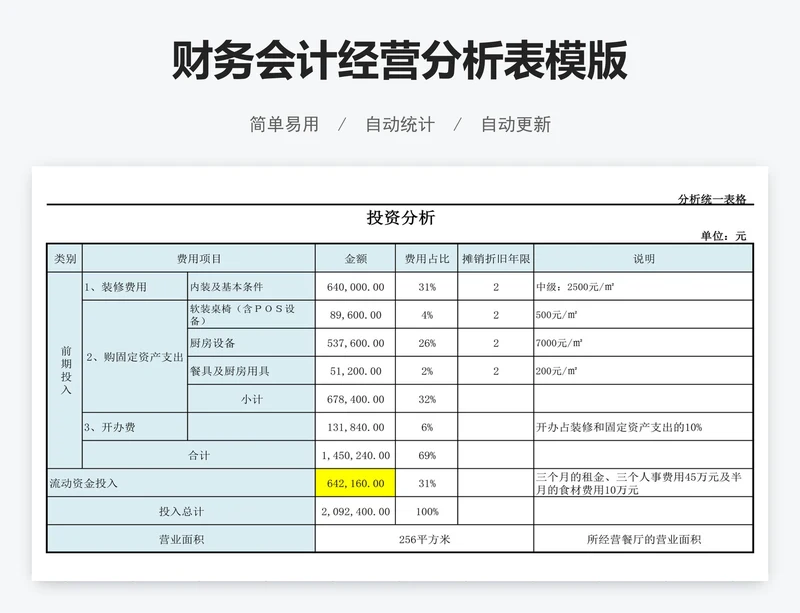Click the 69% ratio cell
Viewport: 800px width, 613px height.
(x=427, y=455)
